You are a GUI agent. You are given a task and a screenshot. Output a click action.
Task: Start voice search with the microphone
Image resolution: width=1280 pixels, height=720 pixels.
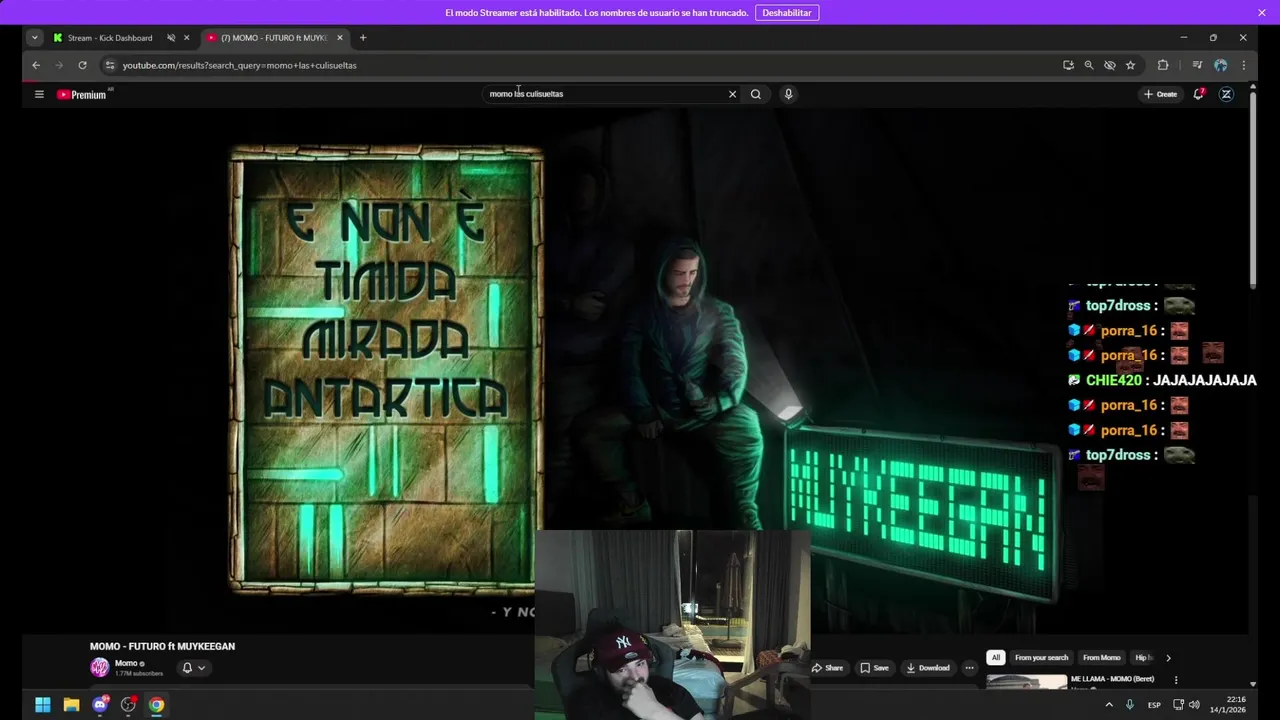pyautogui.click(x=788, y=94)
